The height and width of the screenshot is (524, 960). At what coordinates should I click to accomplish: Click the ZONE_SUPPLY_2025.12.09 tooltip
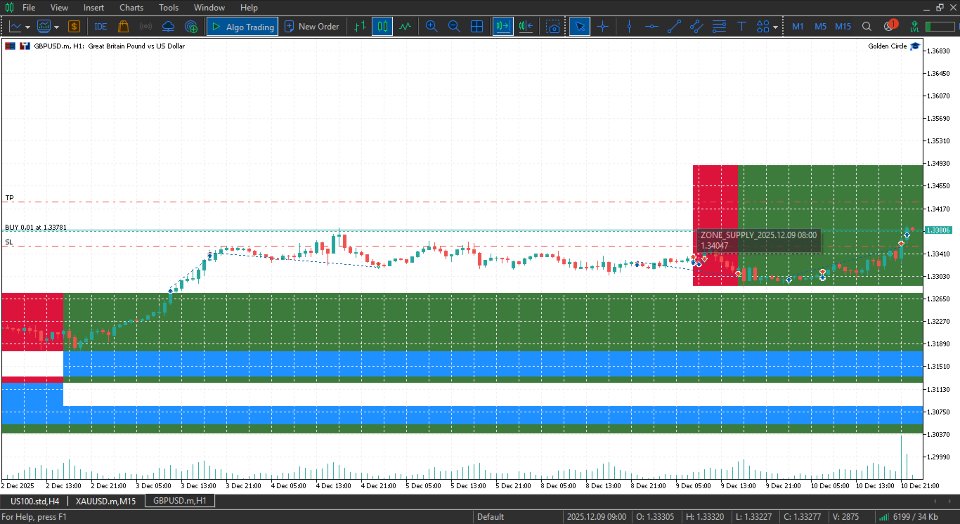click(758, 240)
